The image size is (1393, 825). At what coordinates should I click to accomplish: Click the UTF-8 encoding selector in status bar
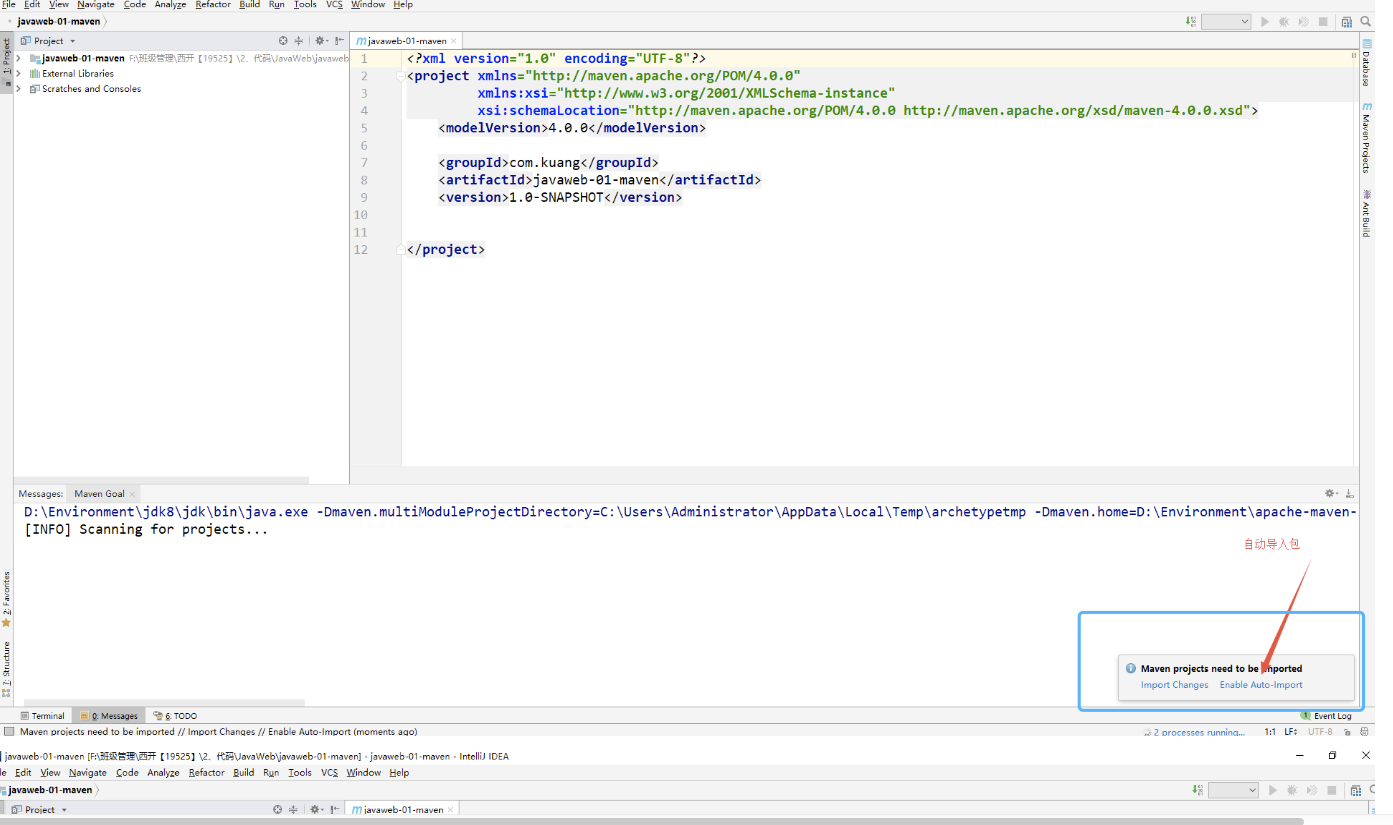pos(1320,732)
